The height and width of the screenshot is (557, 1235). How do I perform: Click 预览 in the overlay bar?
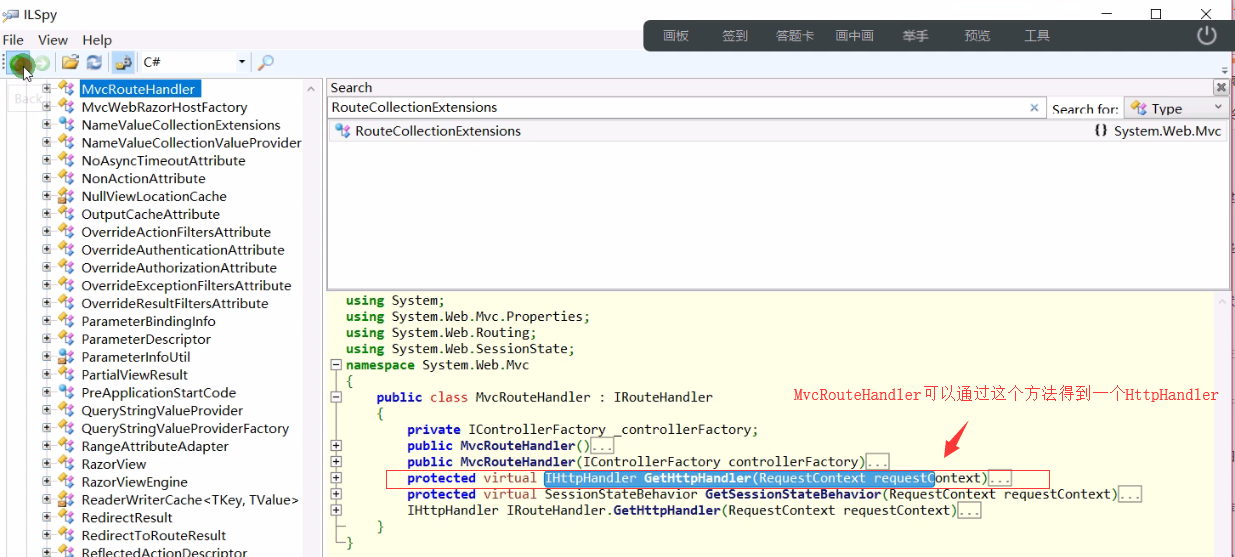point(977,36)
